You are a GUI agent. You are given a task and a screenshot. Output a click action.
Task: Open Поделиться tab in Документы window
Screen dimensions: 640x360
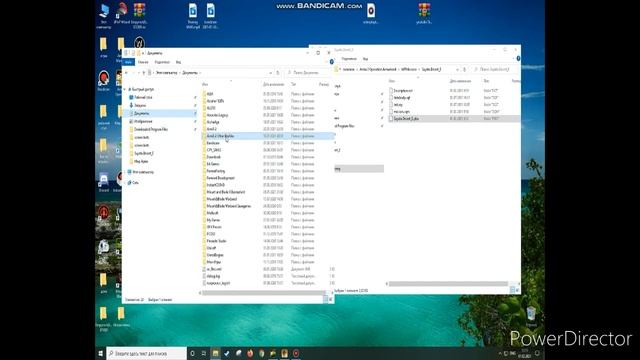coord(162,62)
